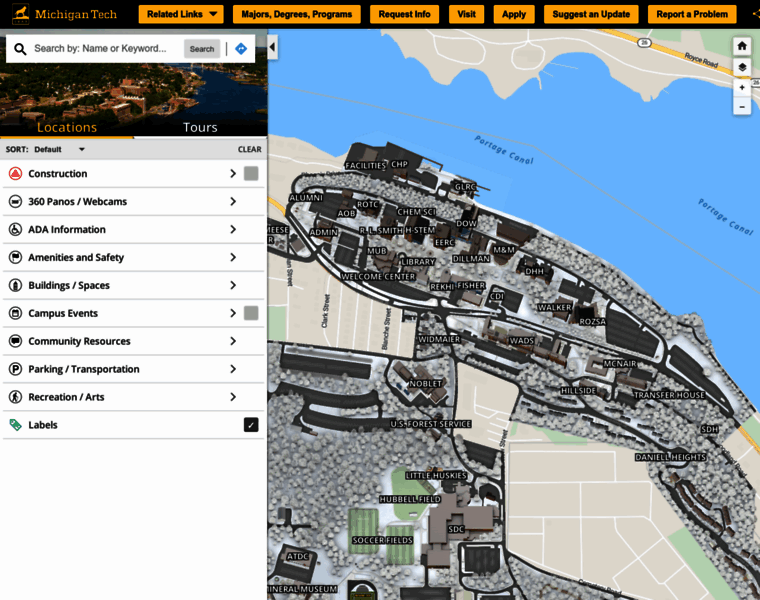
Task: Click the ADA Information wheelchair icon
Action: (x=16, y=229)
